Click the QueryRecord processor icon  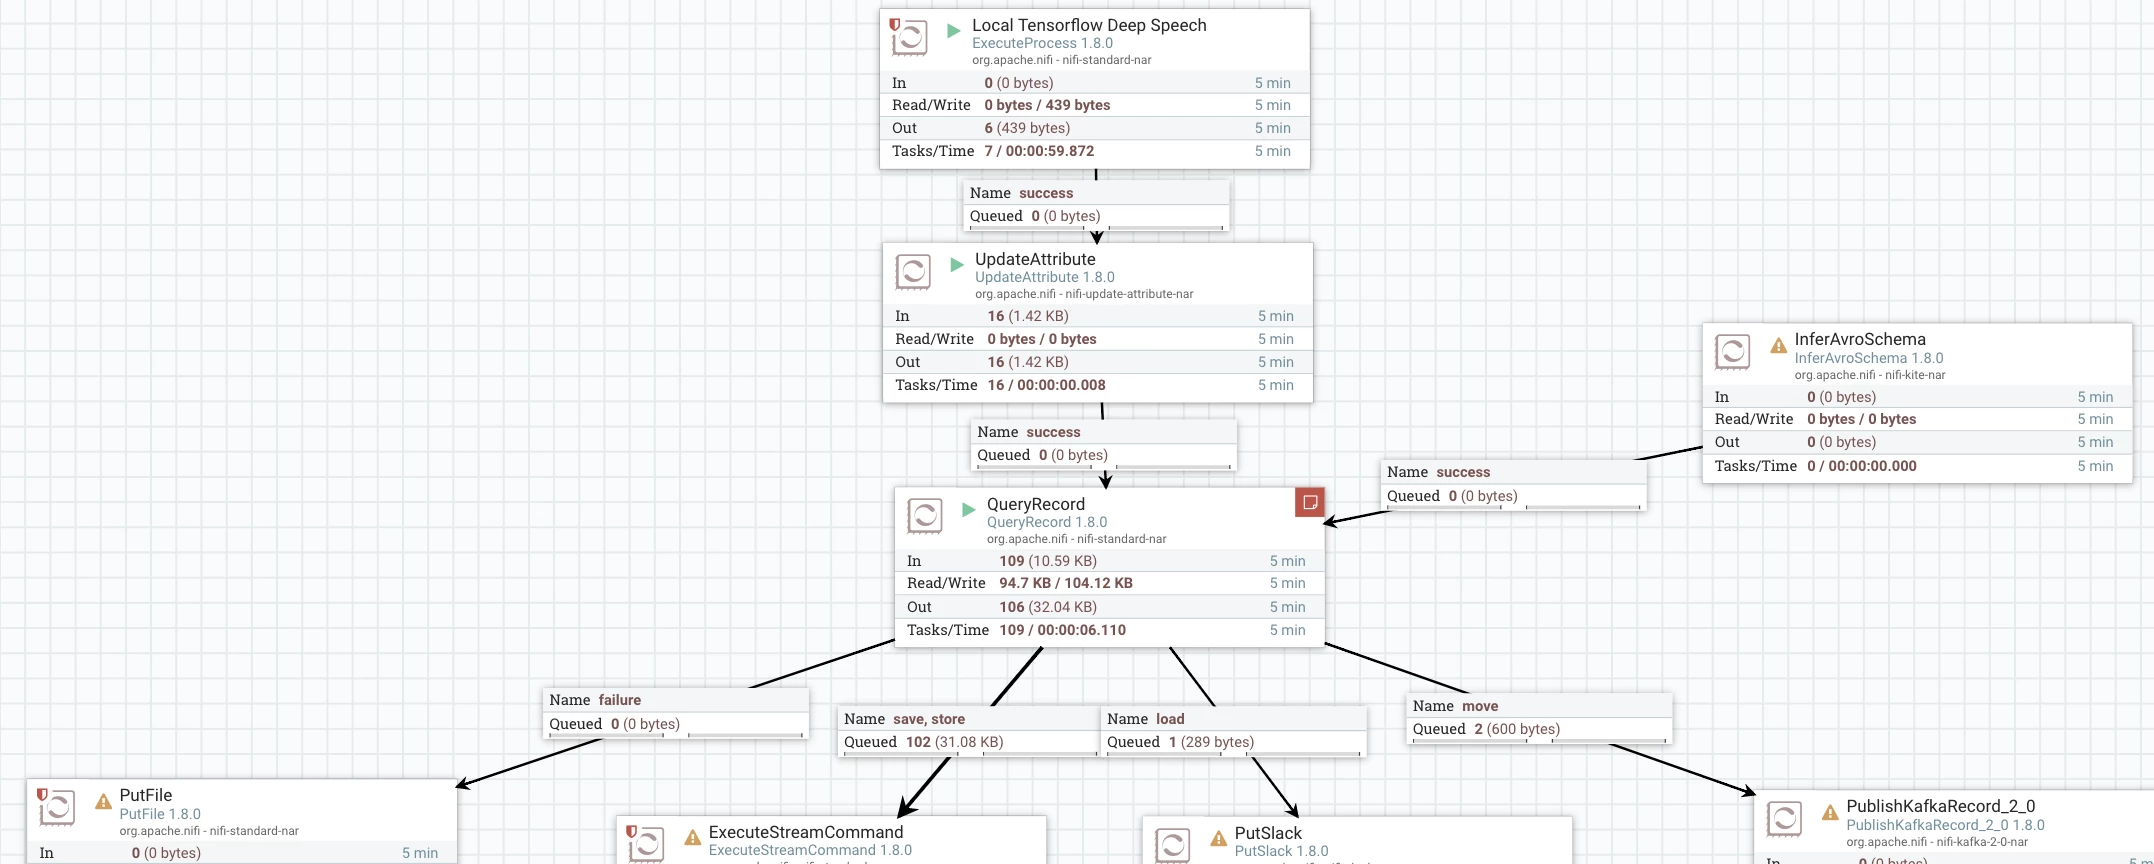pyautogui.click(x=925, y=516)
